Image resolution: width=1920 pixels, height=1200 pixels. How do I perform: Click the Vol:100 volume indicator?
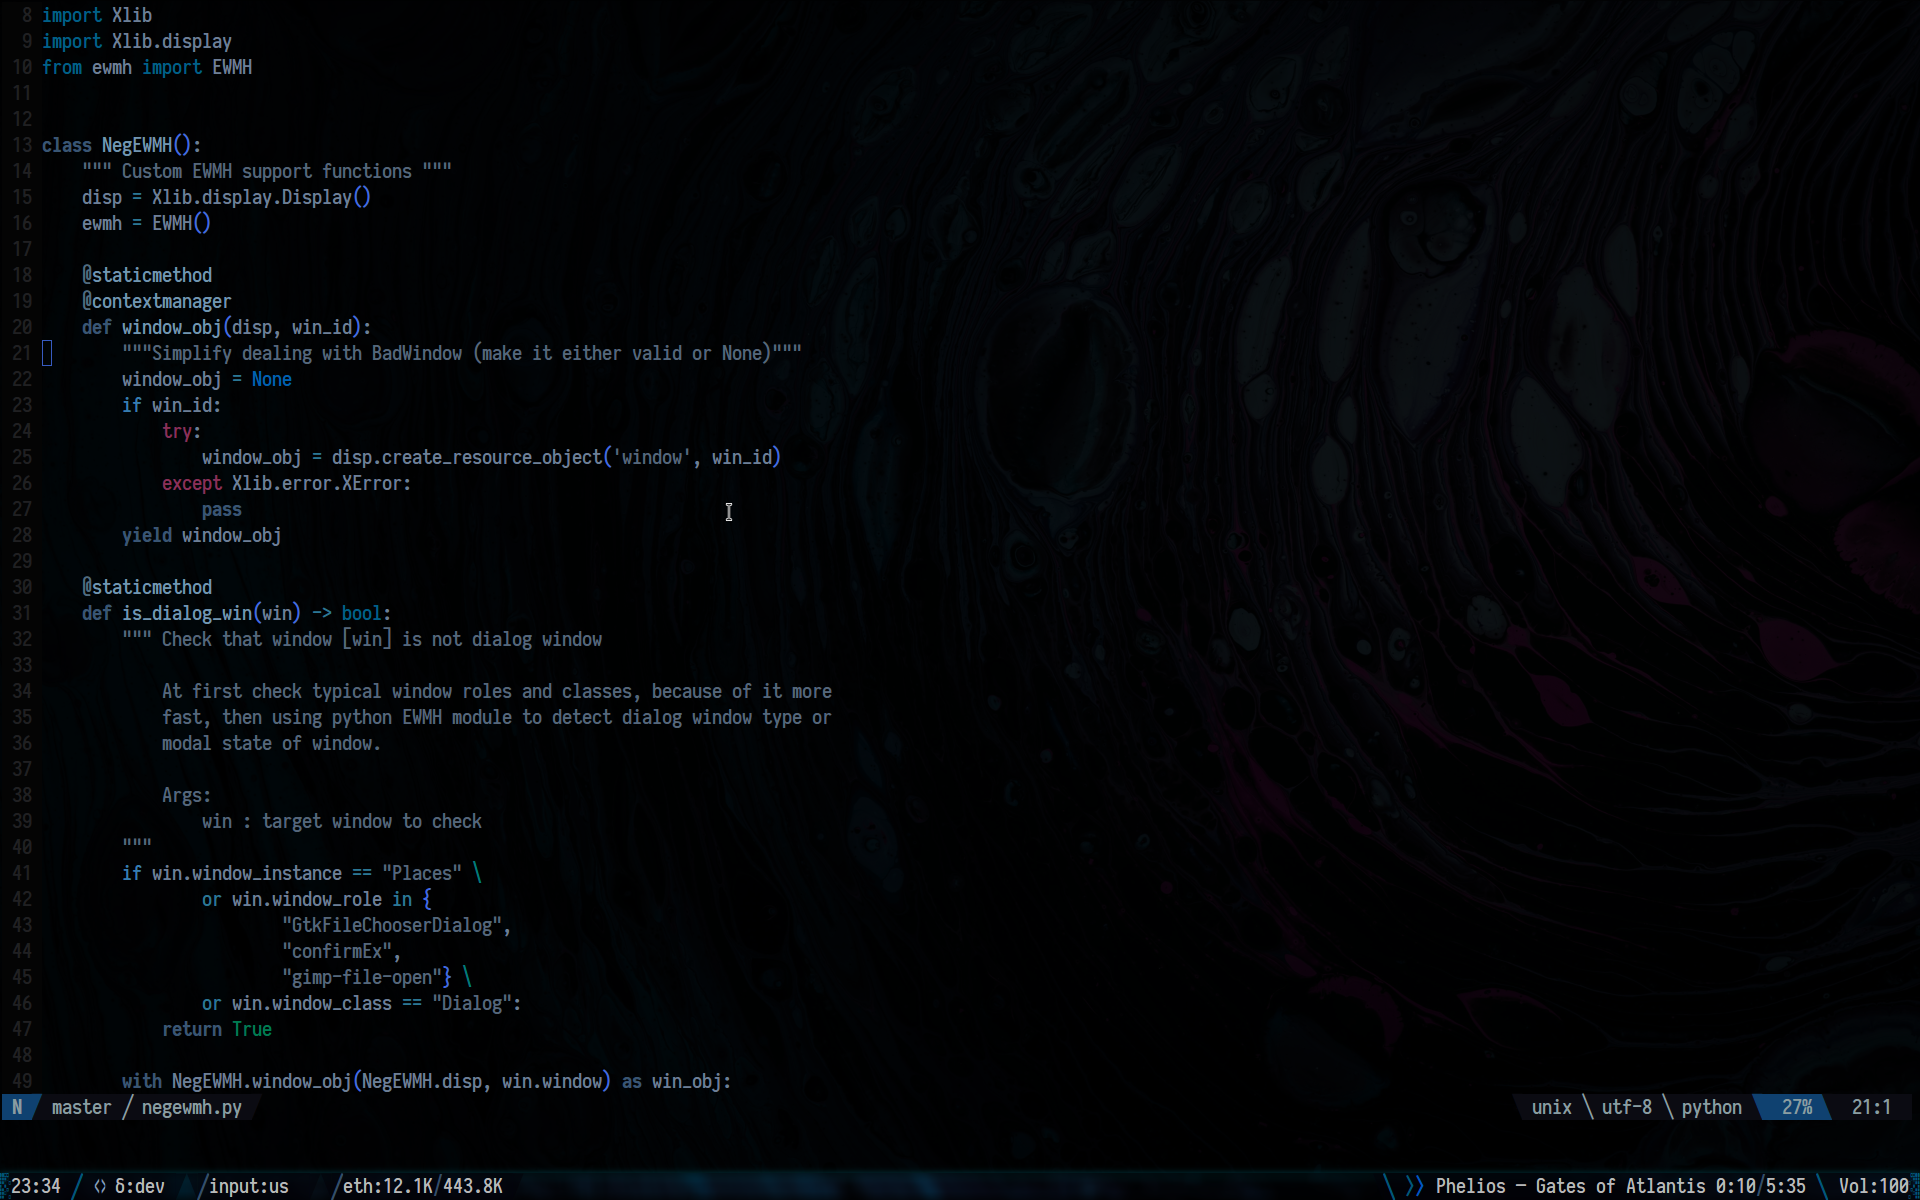click(x=1873, y=1186)
